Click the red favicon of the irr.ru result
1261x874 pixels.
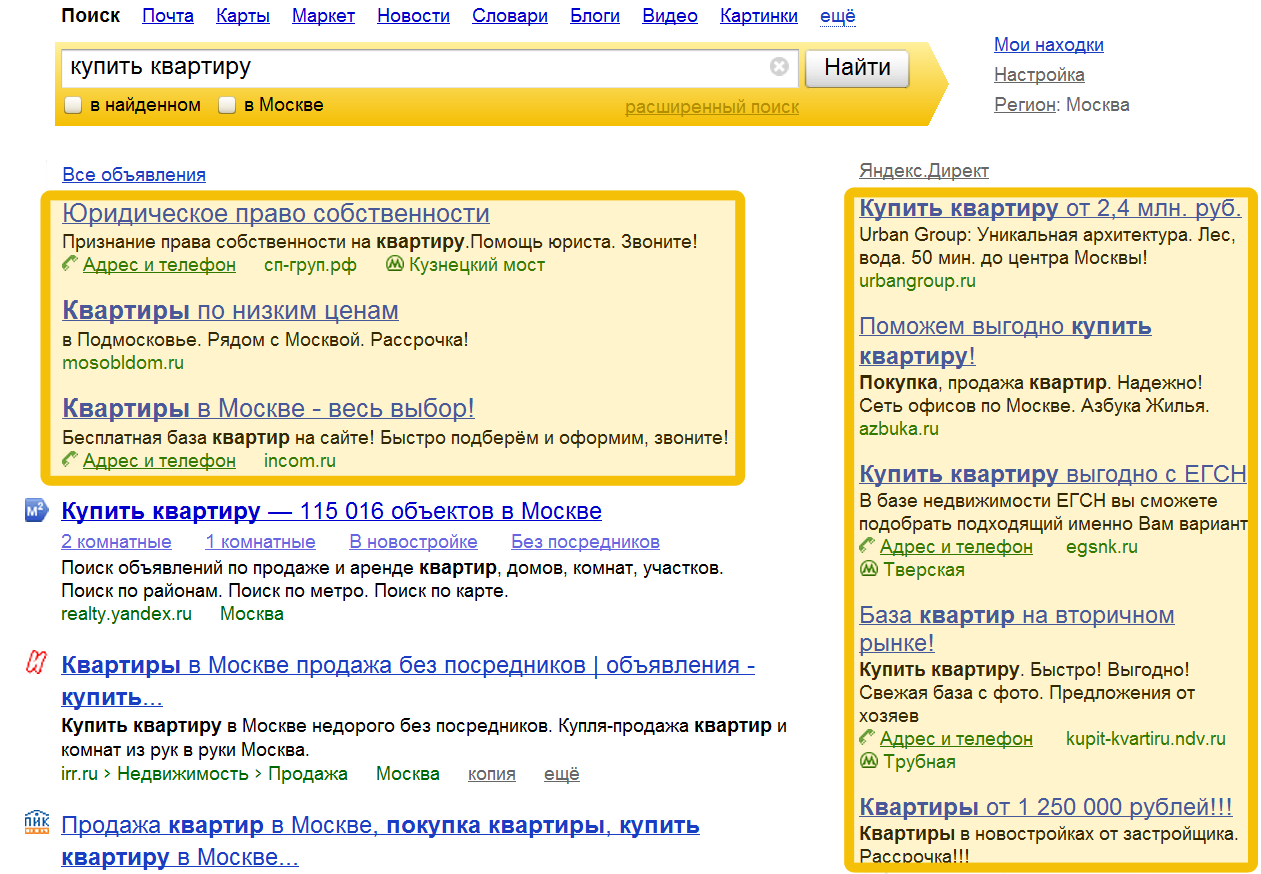(36, 663)
